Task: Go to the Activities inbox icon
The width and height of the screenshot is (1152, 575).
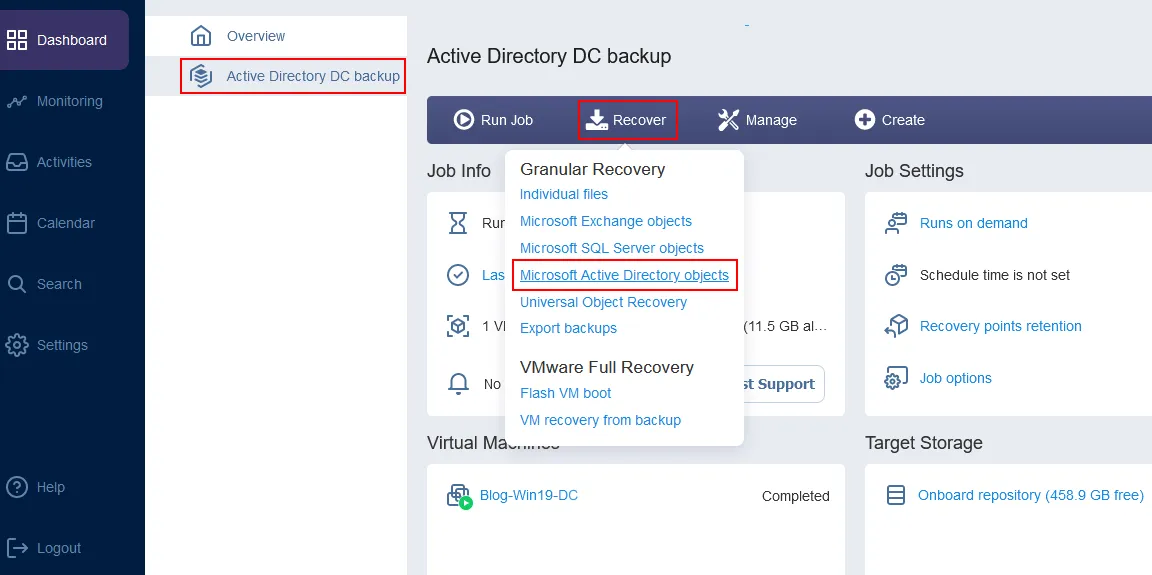Action: click(17, 162)
